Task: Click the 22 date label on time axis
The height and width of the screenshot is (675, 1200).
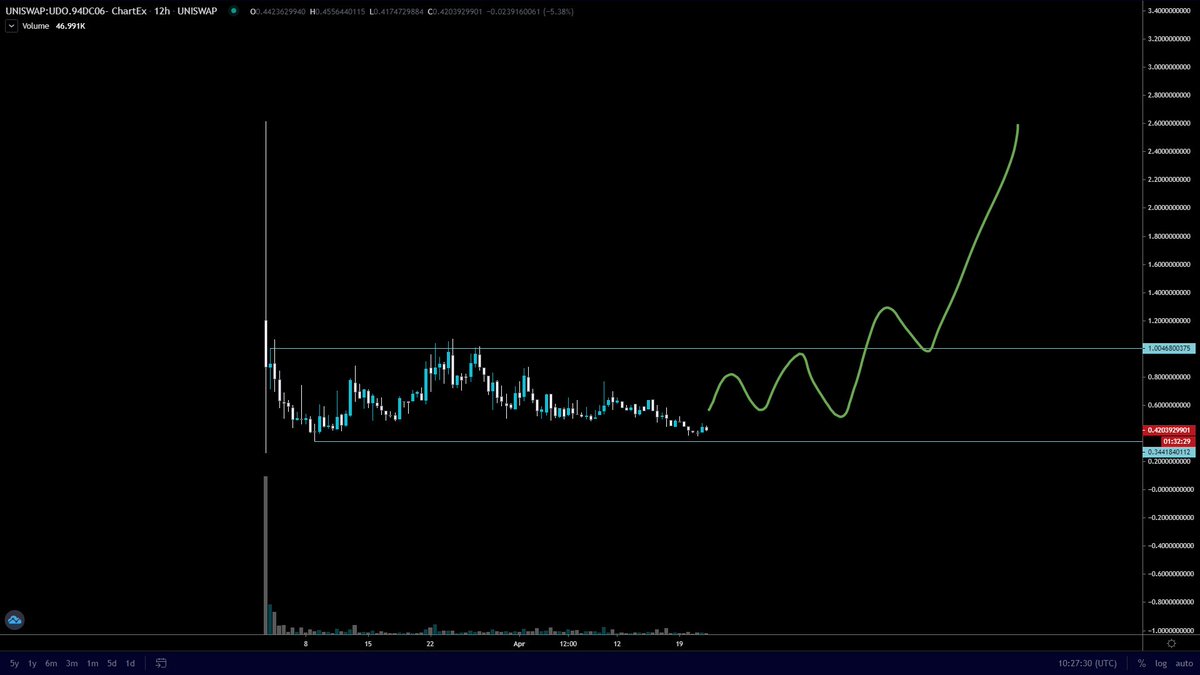Action: point(430,644)
